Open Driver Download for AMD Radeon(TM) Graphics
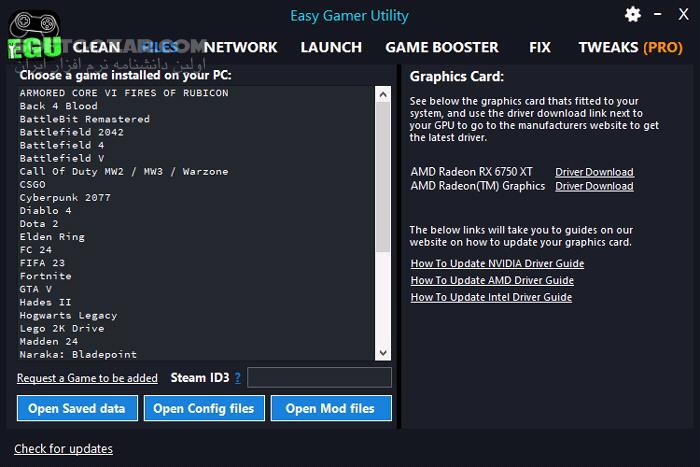Screen dimensions: 700x467 pos(594,186)
